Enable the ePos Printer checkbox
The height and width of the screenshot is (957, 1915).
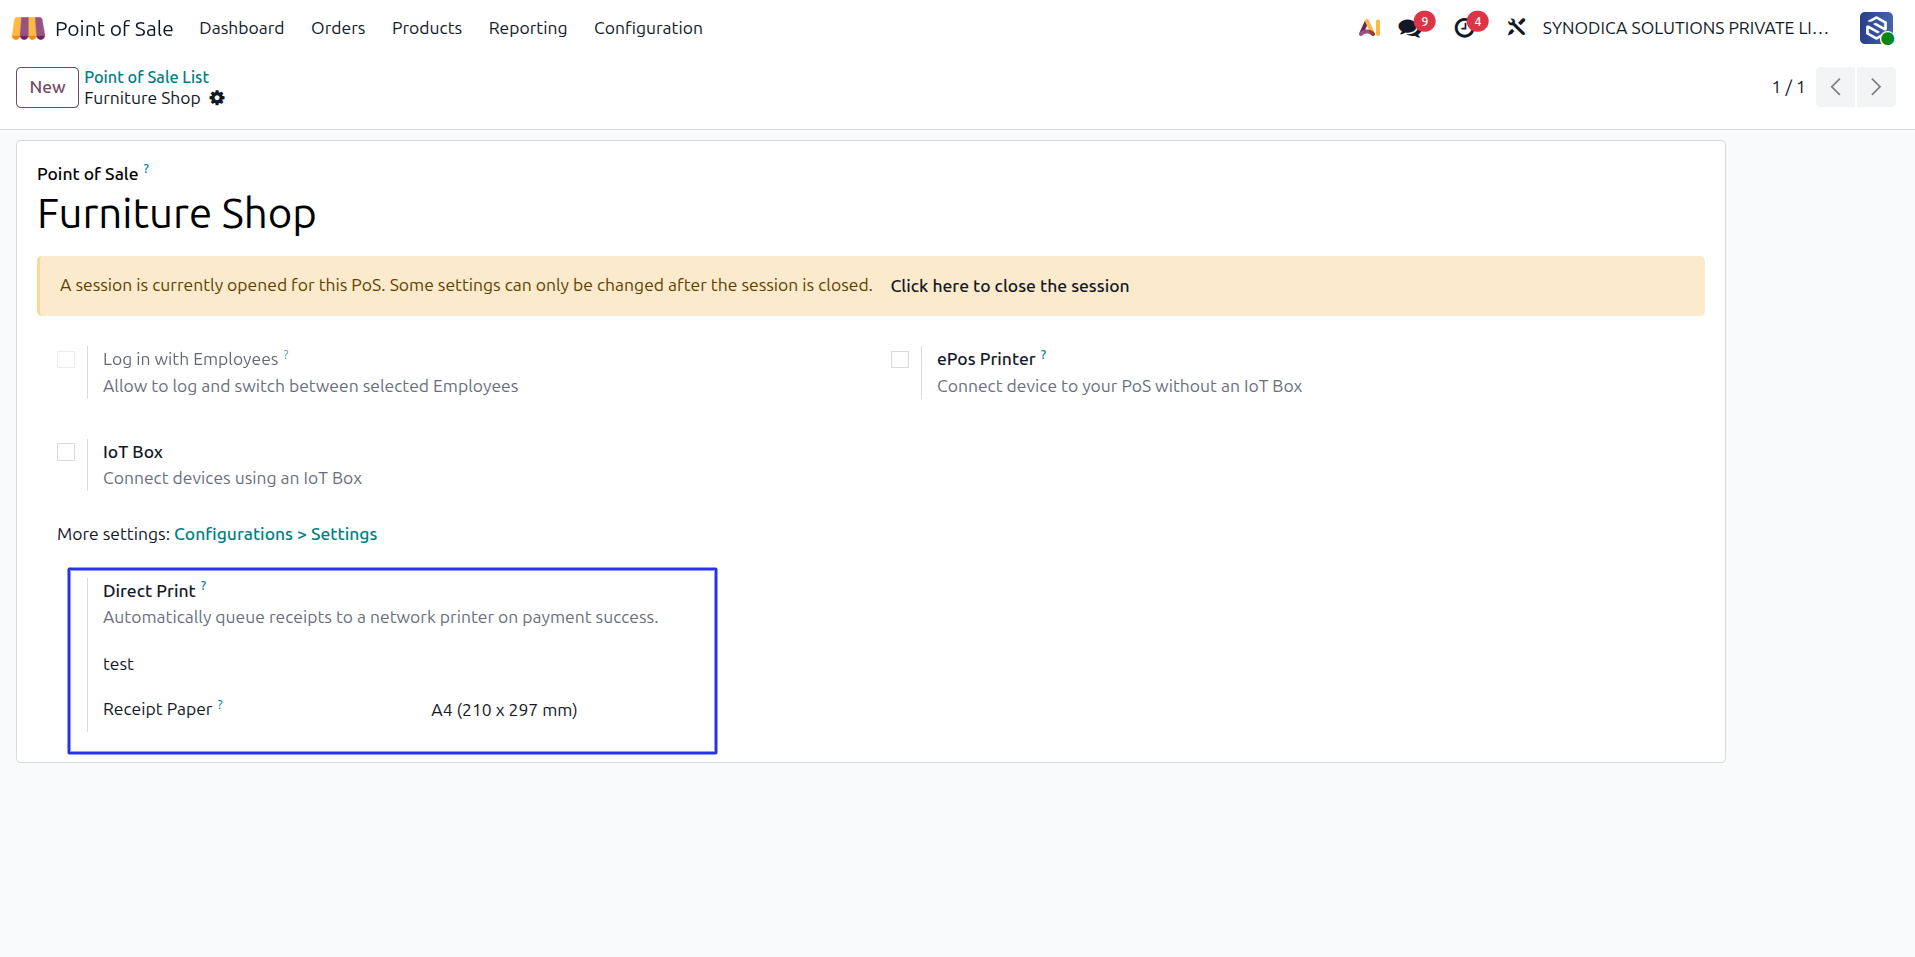pyautogui.click(x=900, y=359)
